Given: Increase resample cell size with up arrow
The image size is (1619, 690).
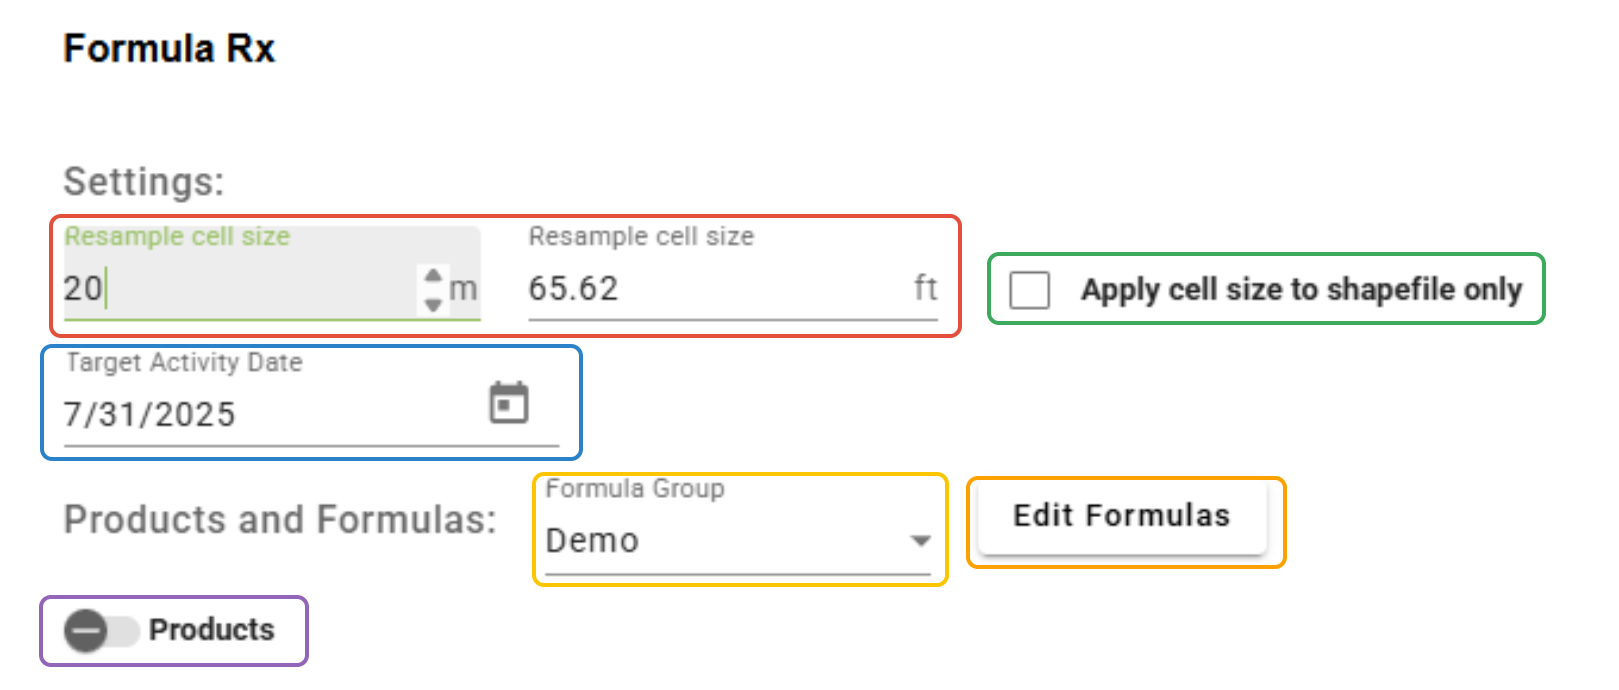Looking at the screenshot, I should click(x=433, y=275).
